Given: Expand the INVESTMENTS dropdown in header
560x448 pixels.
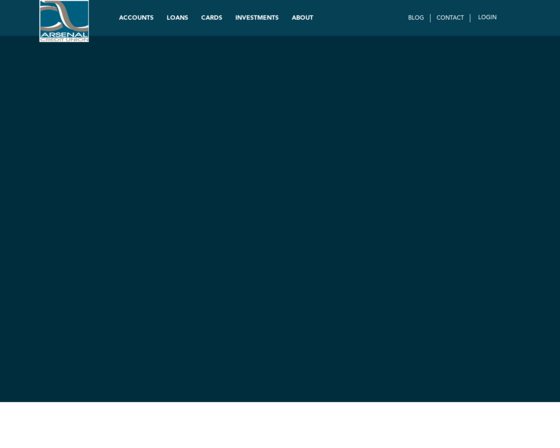Looking at the screenshot, I should point(257,18).
